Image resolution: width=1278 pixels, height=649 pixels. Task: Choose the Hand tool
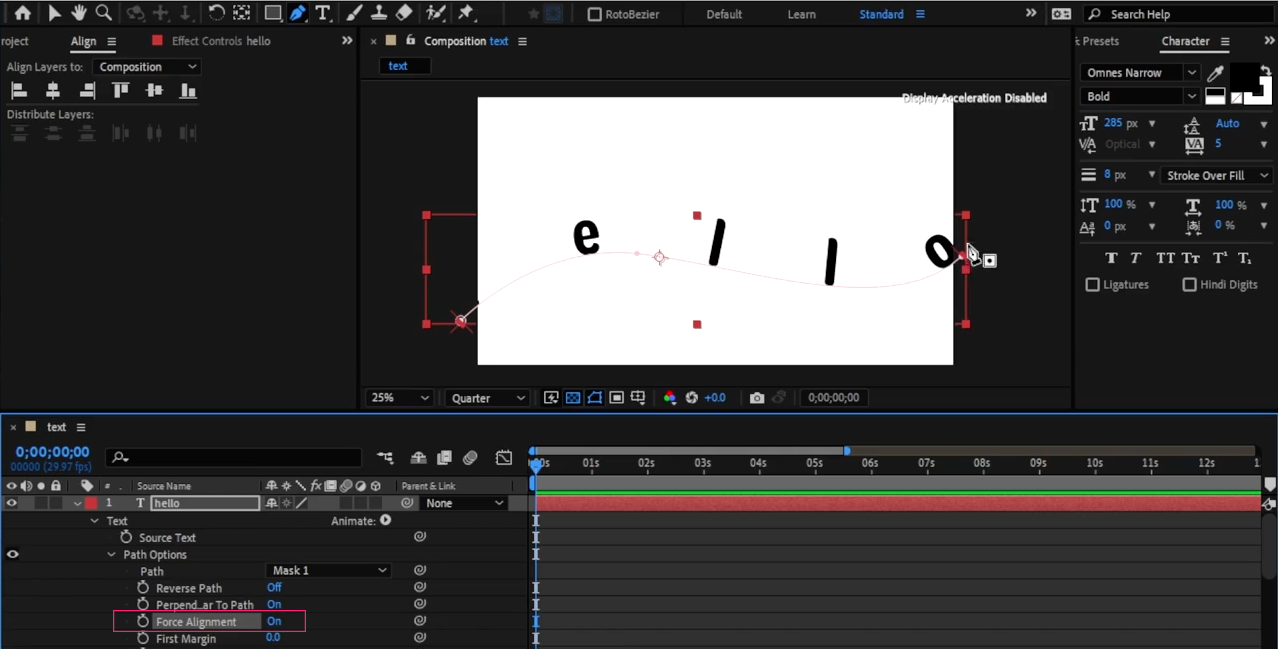tap(79, 14)
